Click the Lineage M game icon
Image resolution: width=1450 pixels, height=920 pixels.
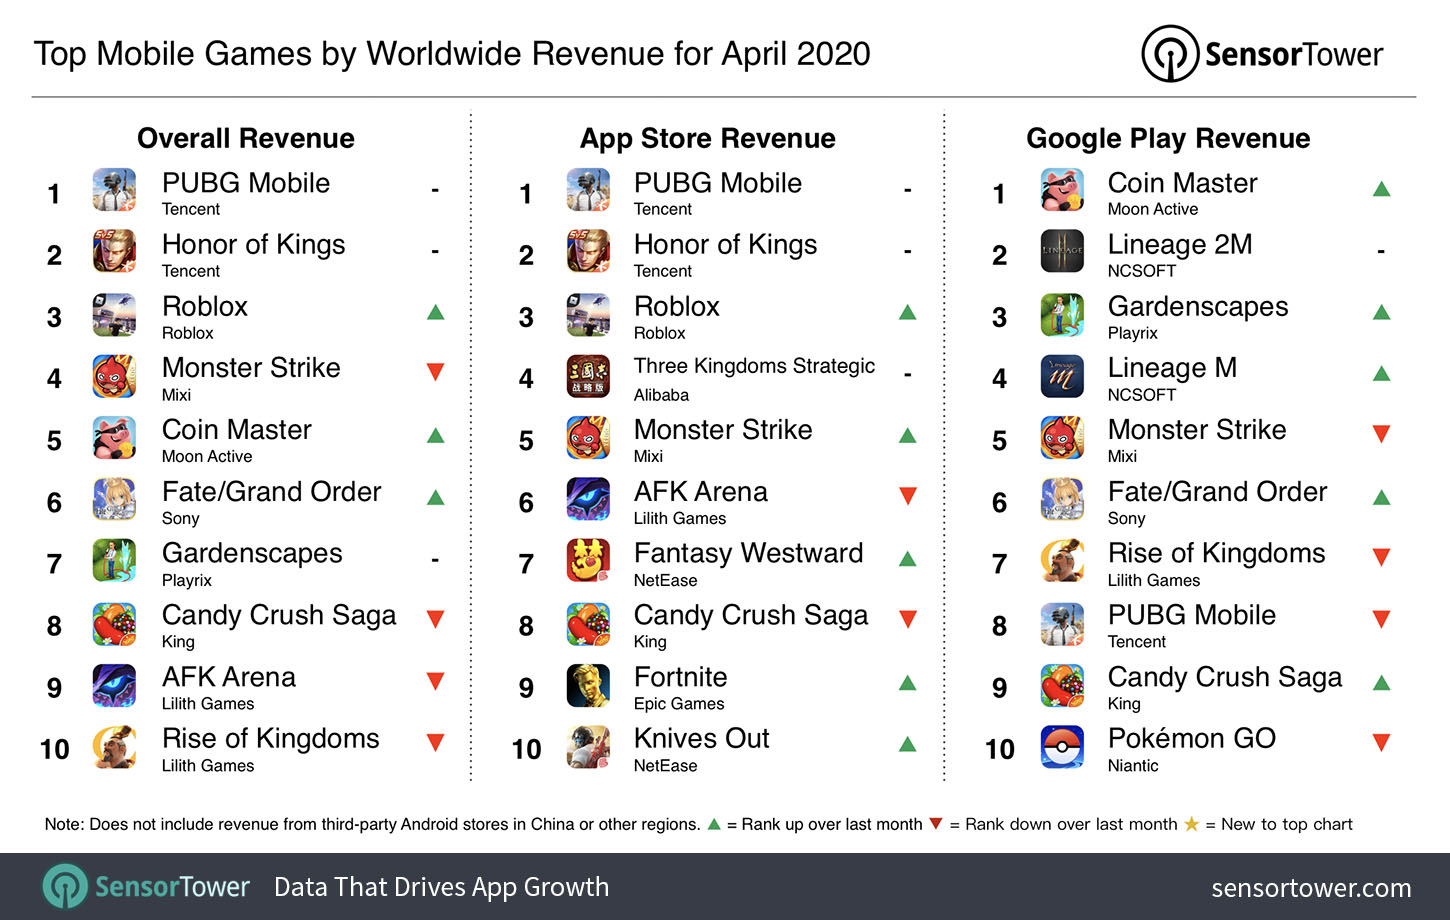[1062, 377]
